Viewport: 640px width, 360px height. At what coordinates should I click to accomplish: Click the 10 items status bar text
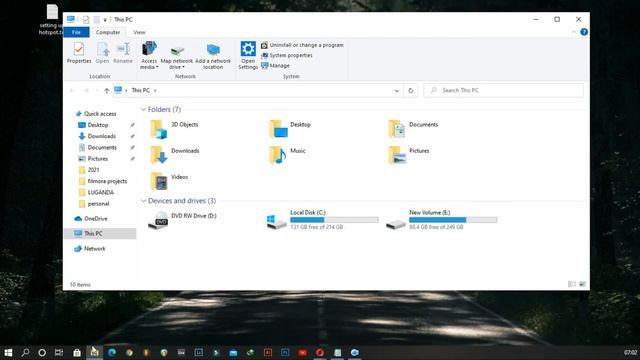click(80, 284)
